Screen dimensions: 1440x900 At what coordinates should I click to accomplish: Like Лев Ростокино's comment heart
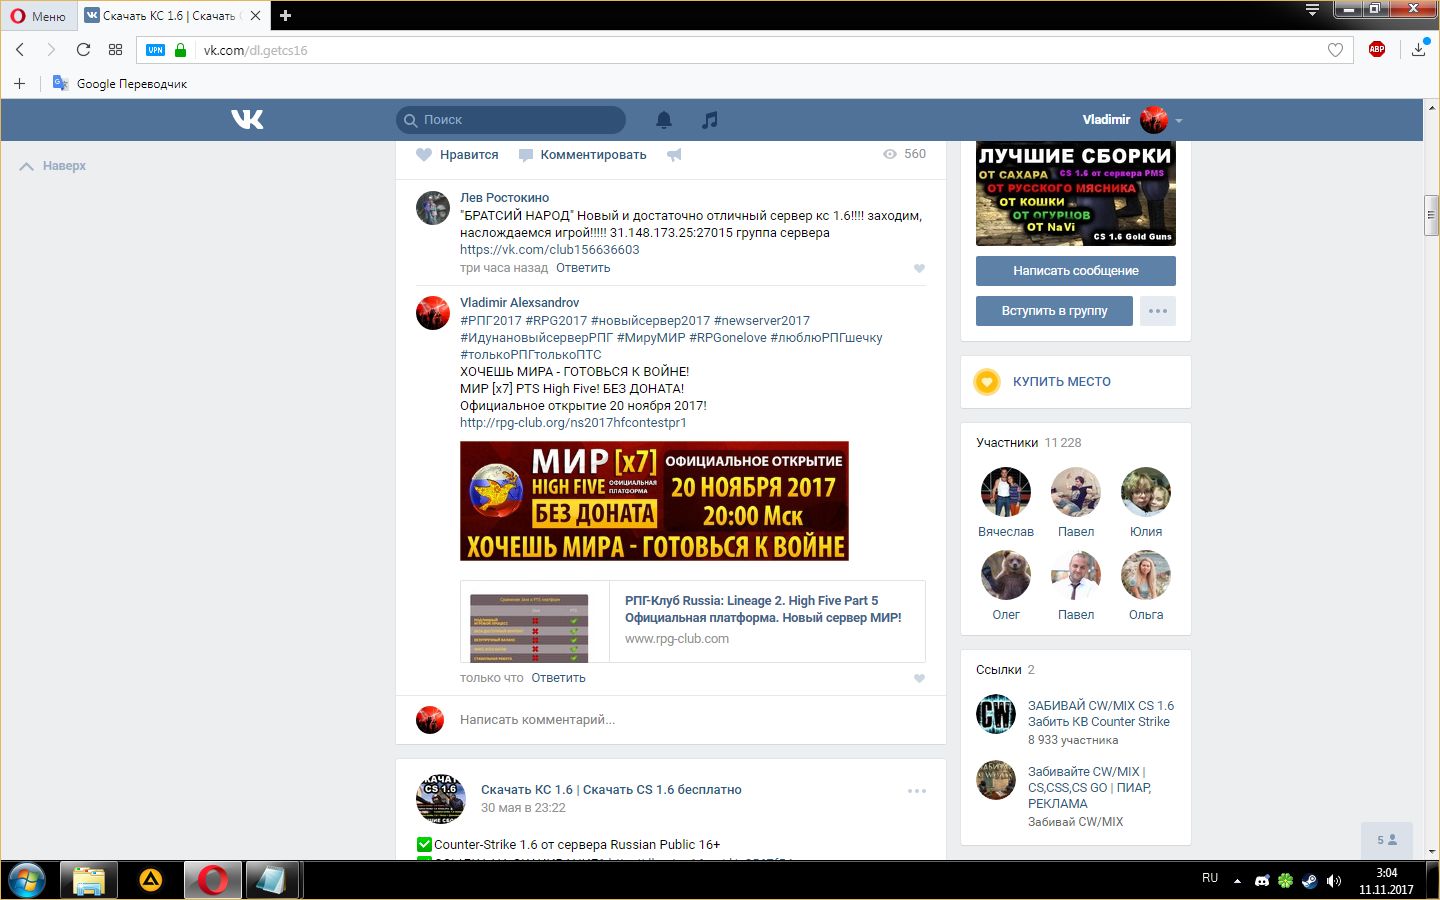pos(919,268)
